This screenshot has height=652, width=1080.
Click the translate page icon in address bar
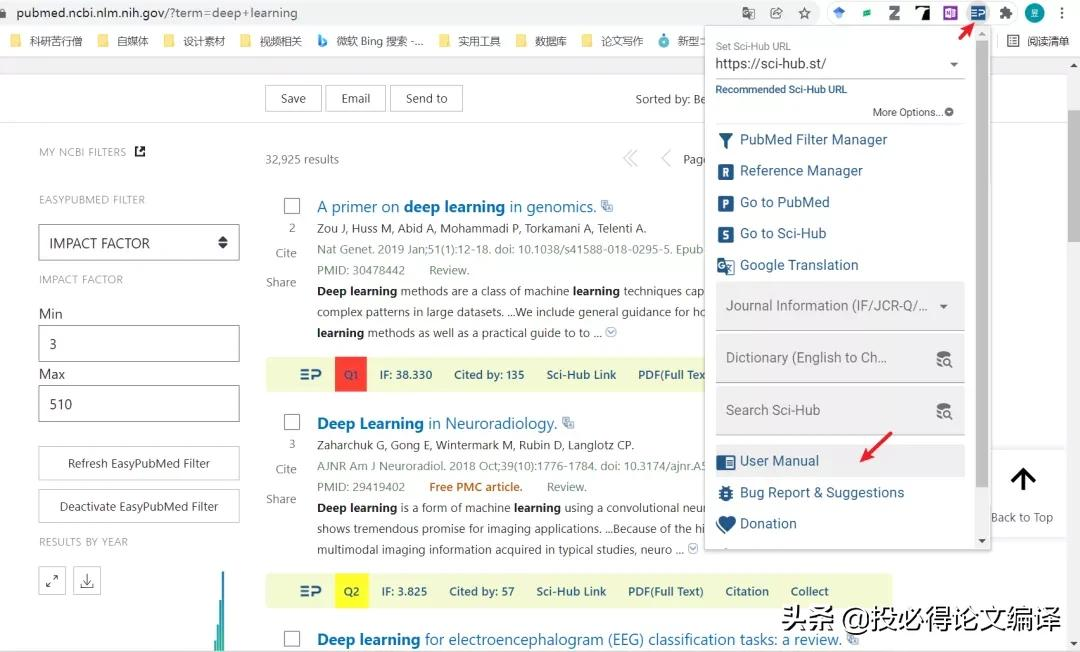[x=748, y=12]
